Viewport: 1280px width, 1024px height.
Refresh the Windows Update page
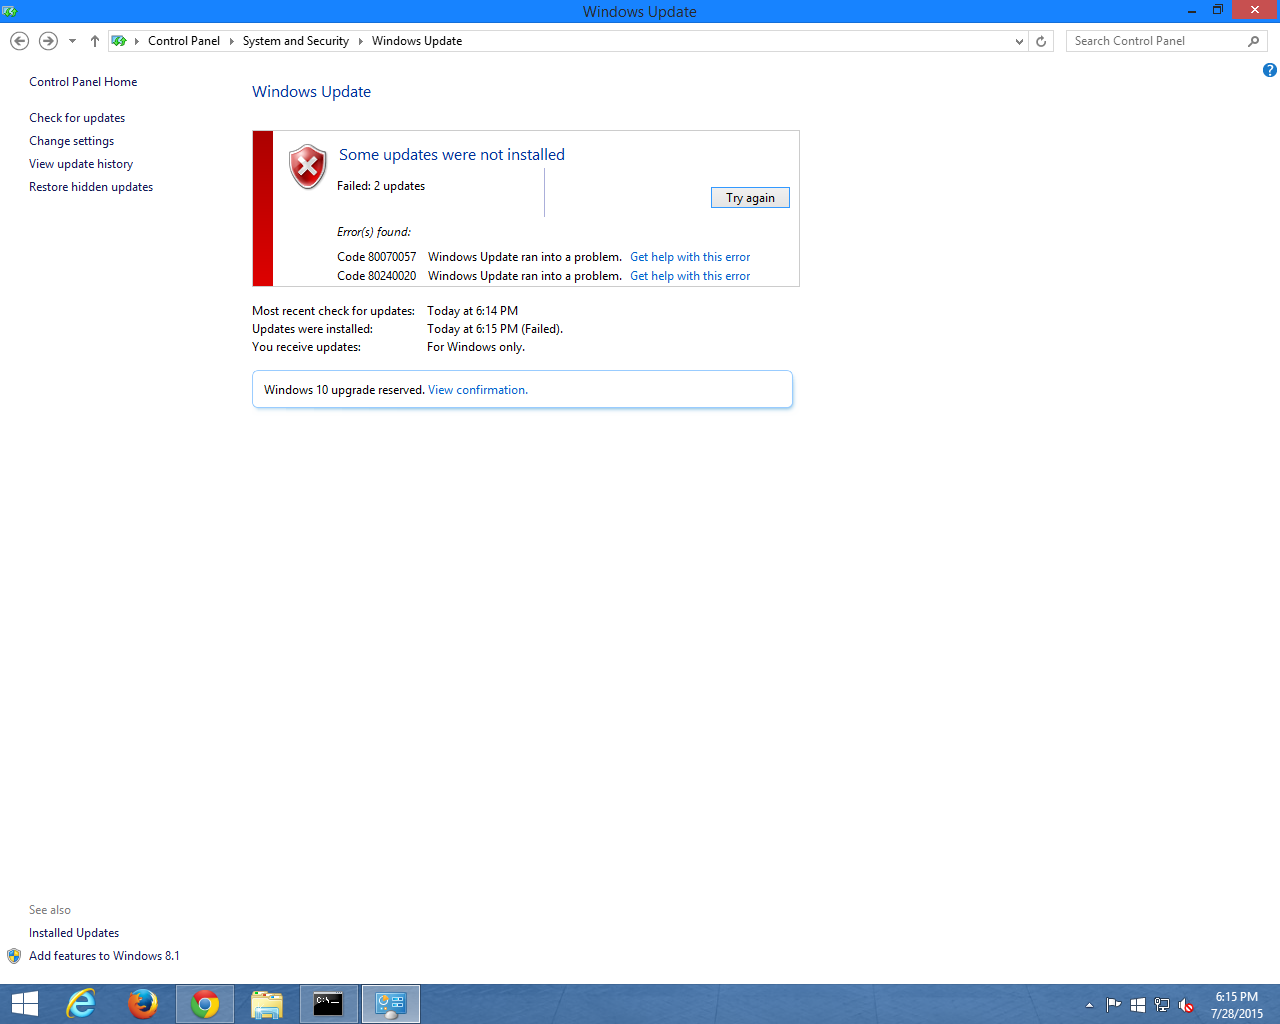(x=1041, y=41)
